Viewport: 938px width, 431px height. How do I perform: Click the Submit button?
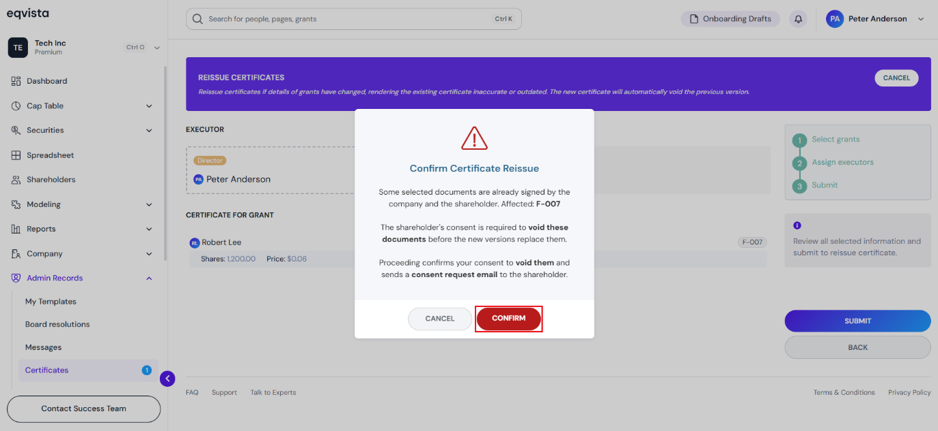click(858, 321)
